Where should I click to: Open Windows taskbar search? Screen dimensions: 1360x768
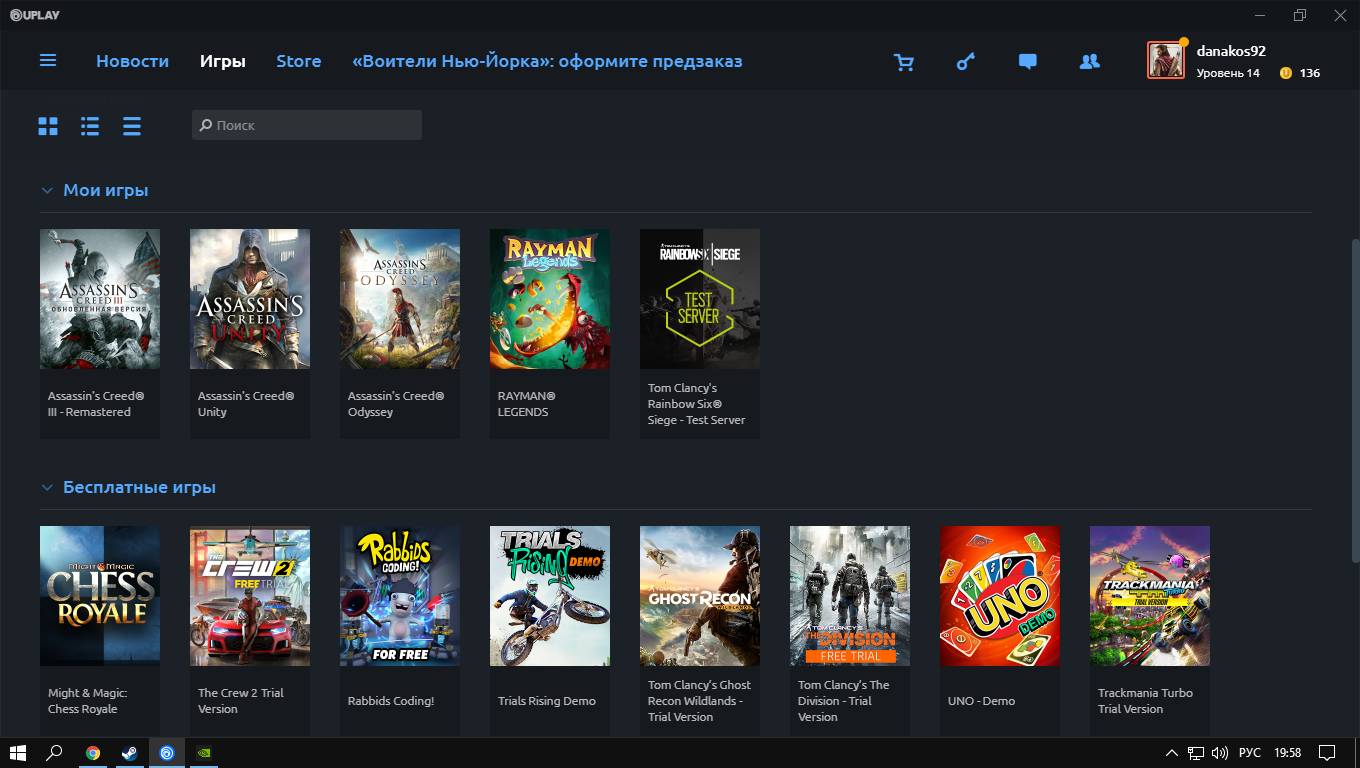point(55,752)
